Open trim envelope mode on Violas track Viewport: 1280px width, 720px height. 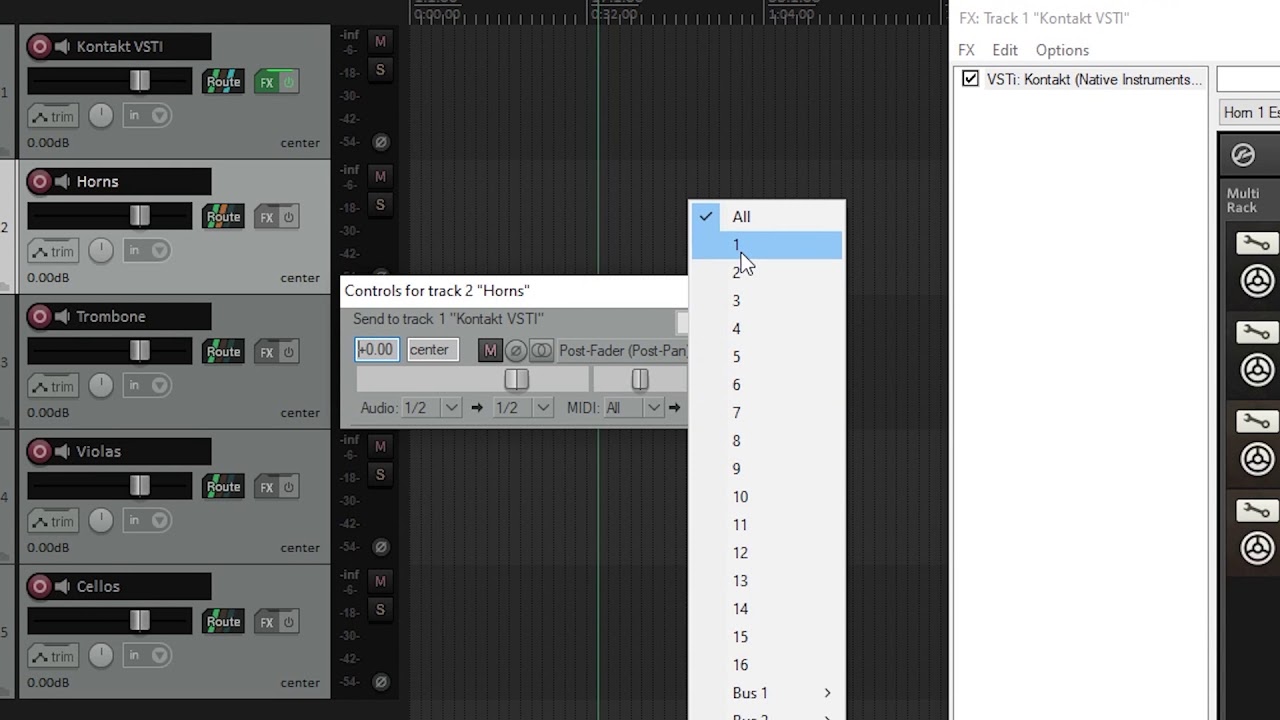pos(53,521)
